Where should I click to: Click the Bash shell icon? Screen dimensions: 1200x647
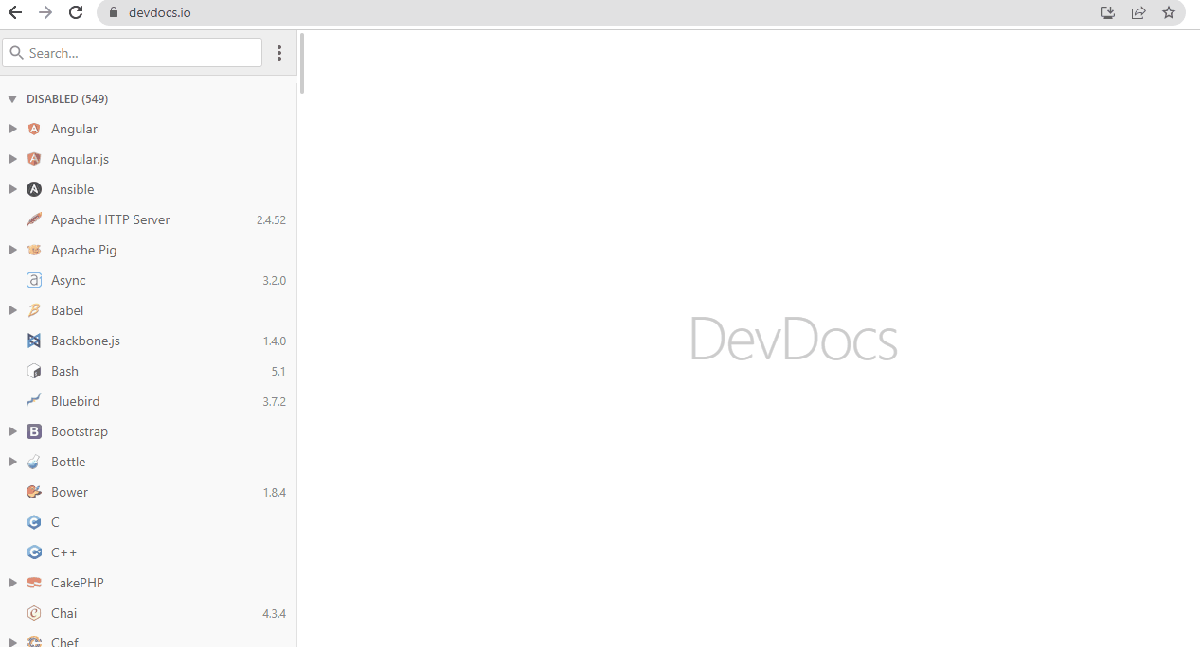[35, 371]
